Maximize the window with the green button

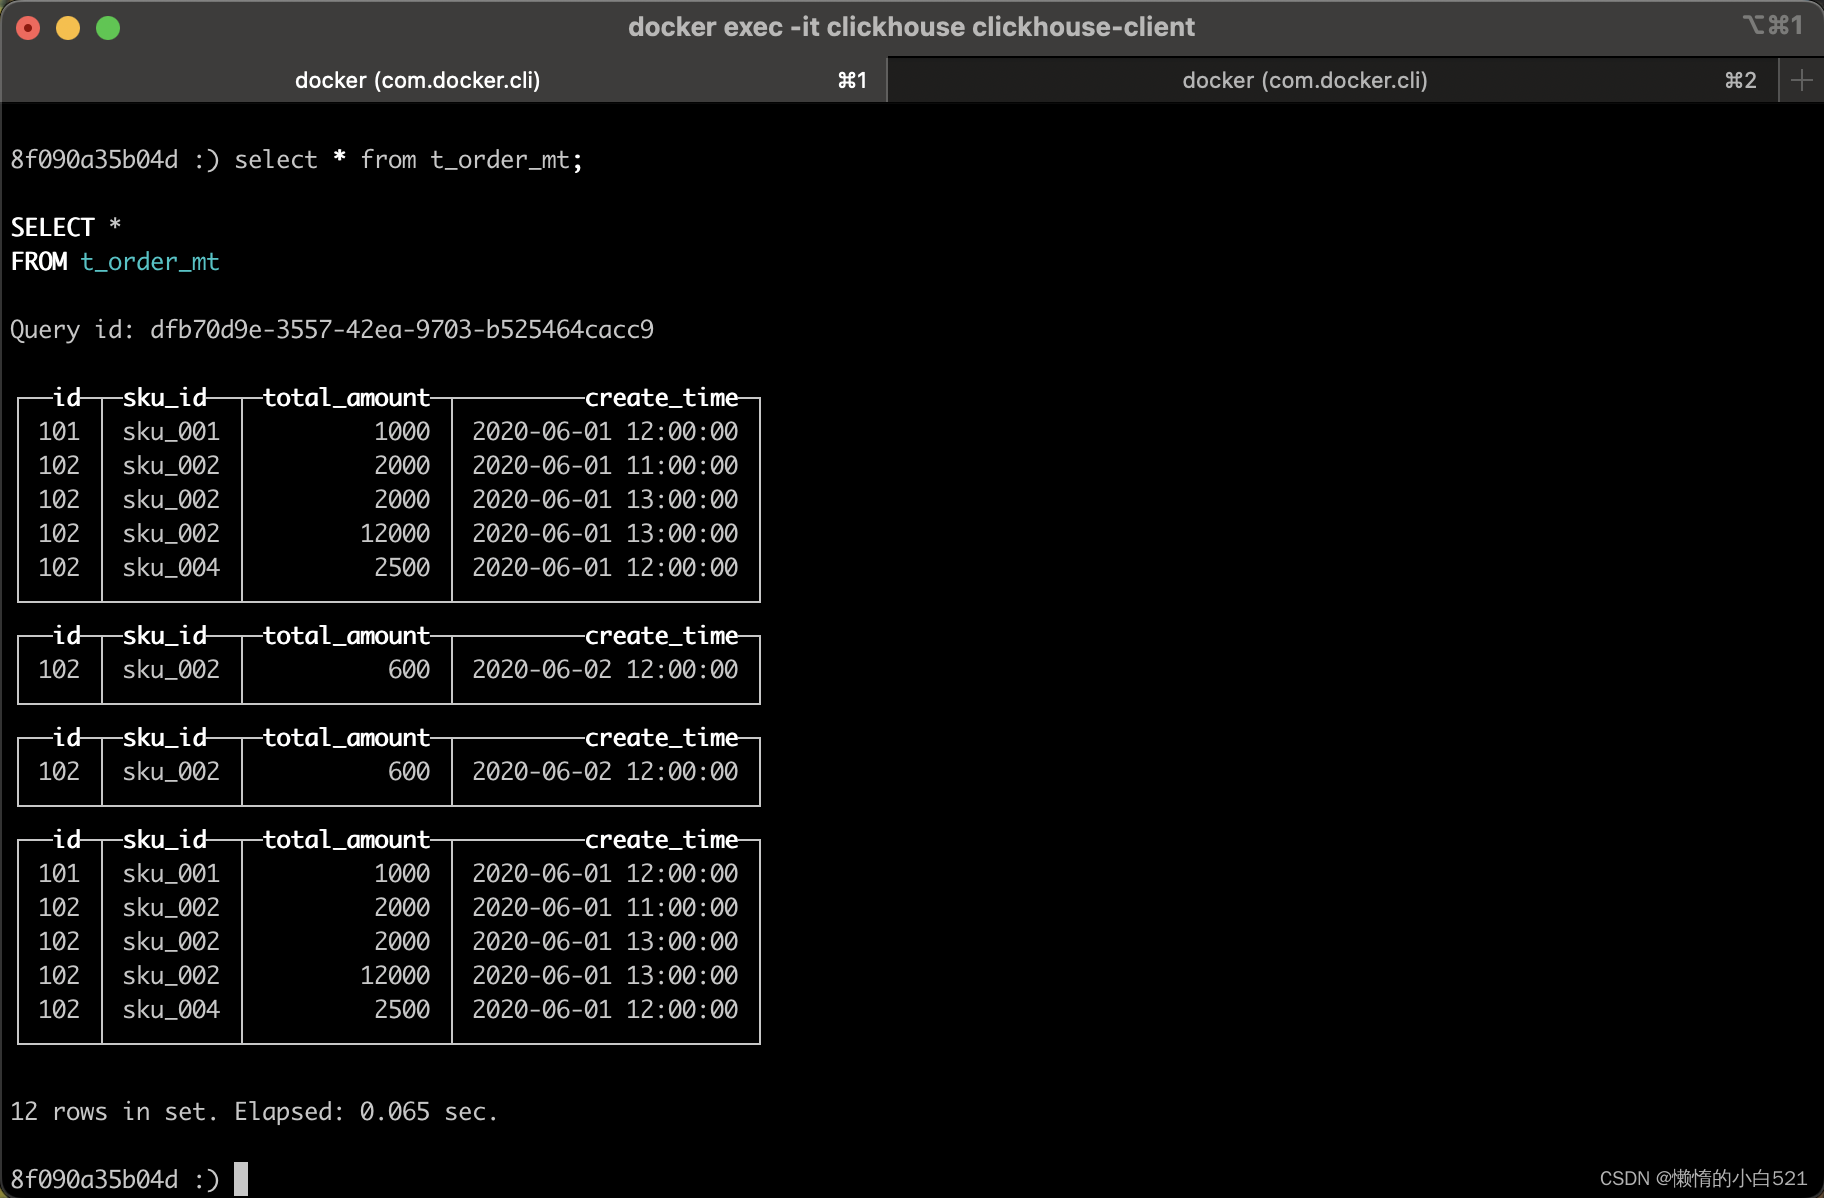108,28
